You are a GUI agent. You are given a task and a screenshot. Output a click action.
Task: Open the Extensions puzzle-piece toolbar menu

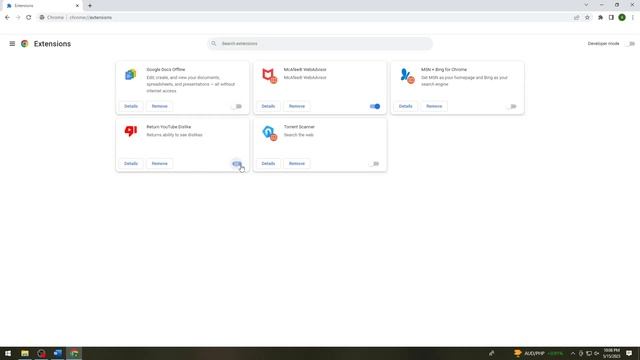click(x=600, y=18)
